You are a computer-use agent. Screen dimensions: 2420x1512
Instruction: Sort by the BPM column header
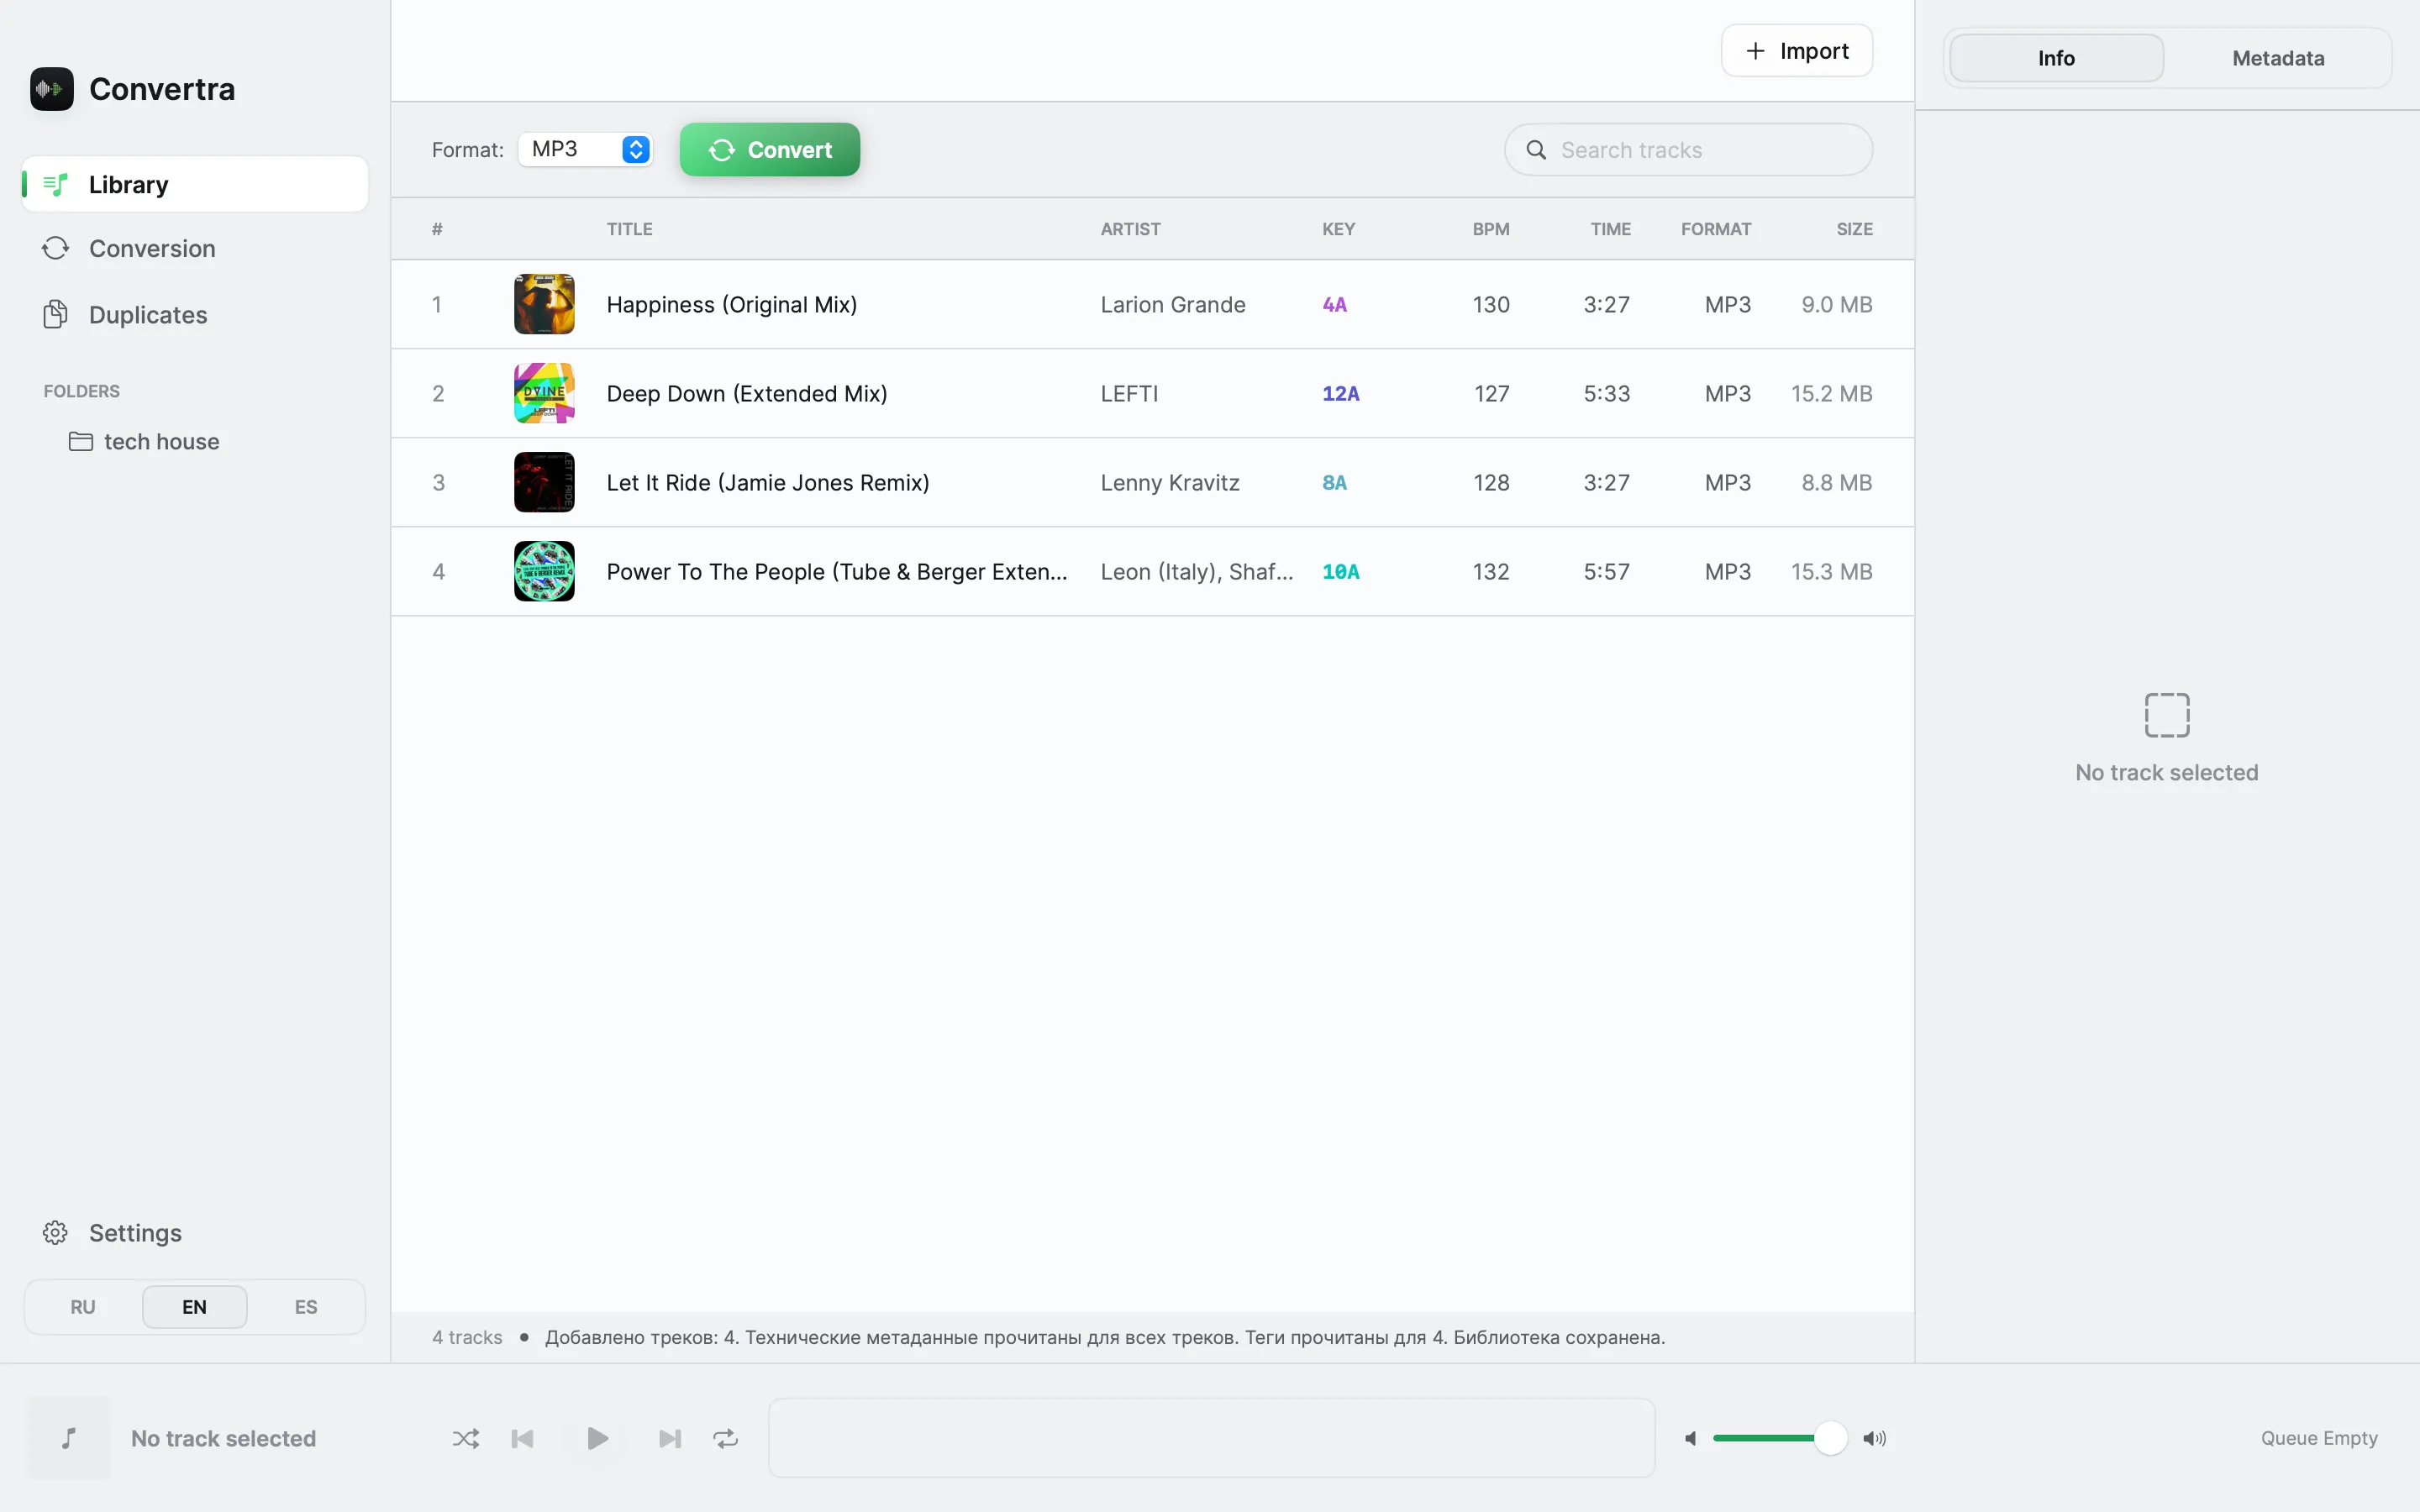pyautogui.click(x=1491, y=229)
